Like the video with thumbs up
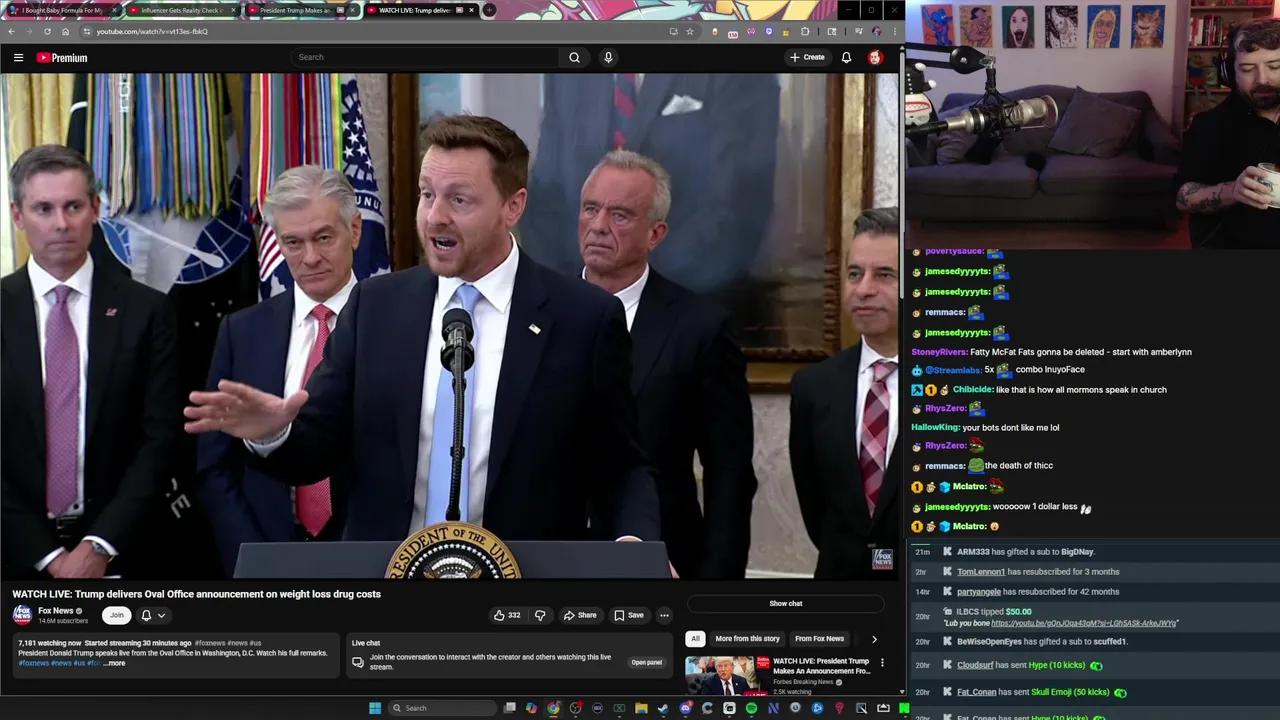This screenshot has width=1280, height=720. (x=507, y=615)
